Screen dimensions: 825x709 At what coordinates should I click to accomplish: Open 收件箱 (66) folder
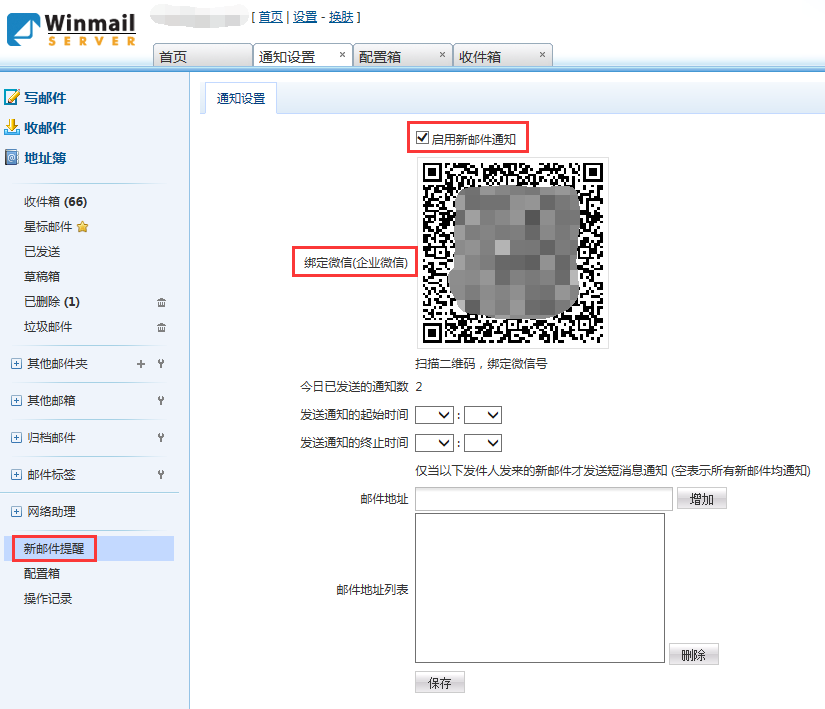click(x=55, y=202)
